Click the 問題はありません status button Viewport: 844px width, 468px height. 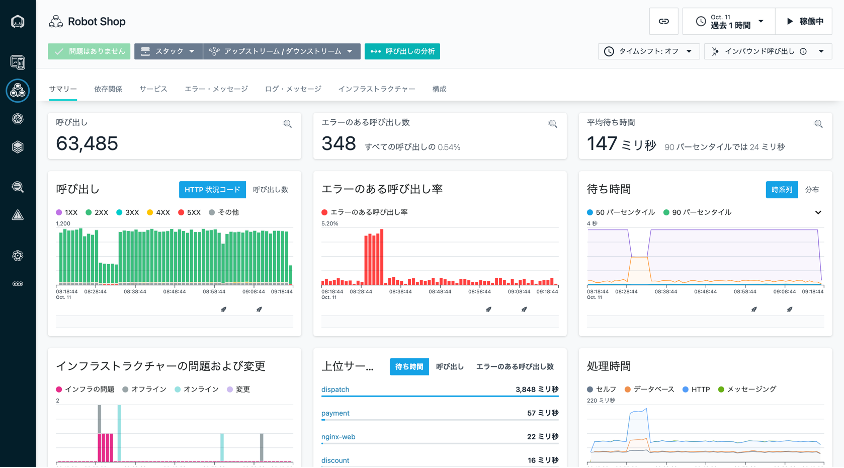point(89,51)
